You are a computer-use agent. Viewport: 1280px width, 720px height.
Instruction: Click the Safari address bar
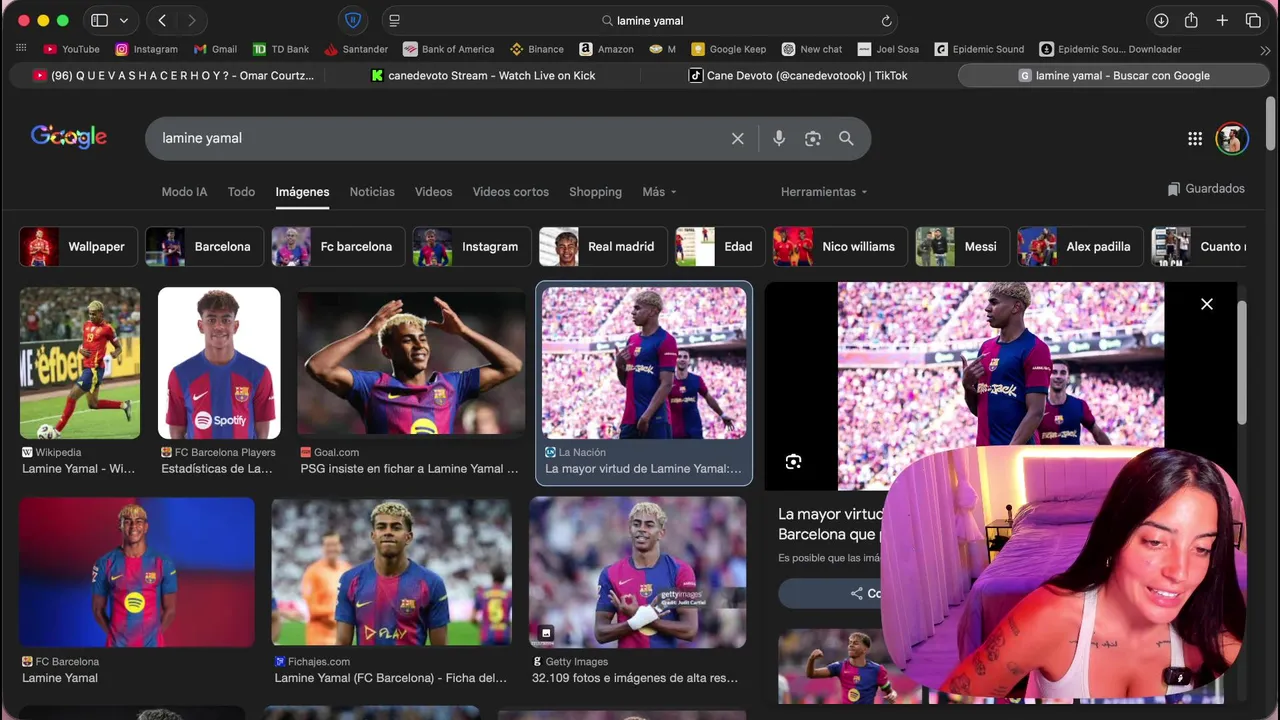(x=640, y=20)
